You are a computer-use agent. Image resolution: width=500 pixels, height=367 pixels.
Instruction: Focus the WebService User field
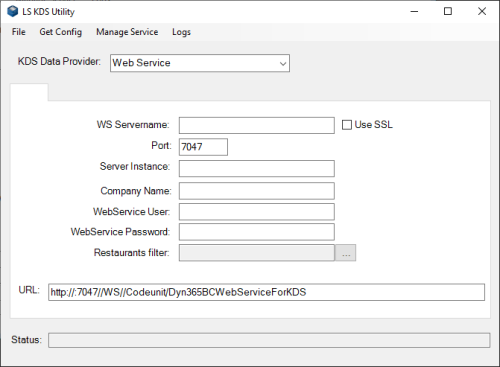coord(257,212)
